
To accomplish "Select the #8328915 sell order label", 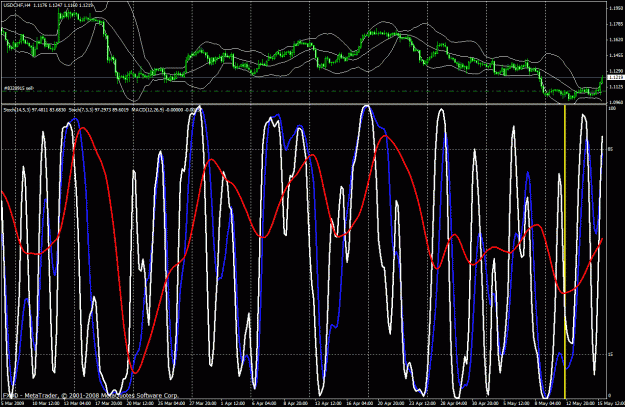I will pos(19,88).
